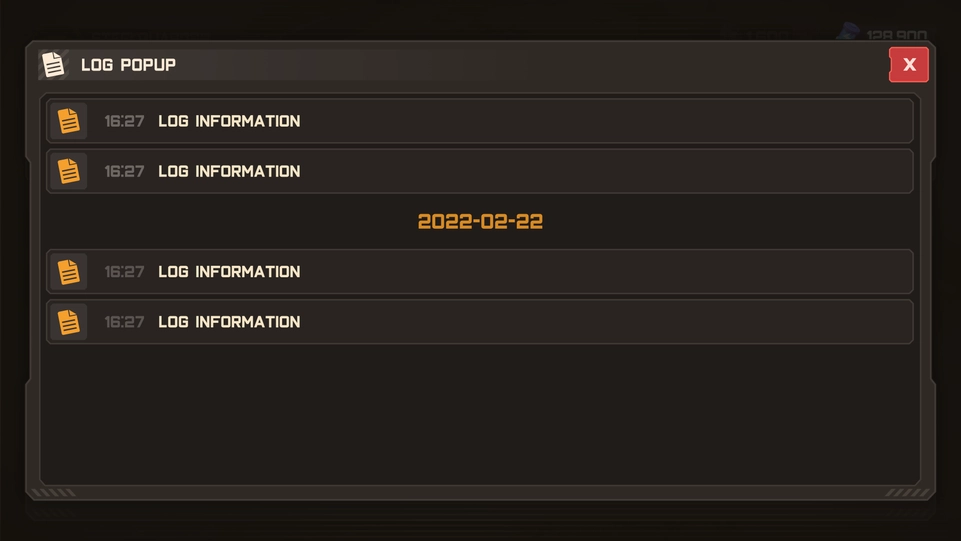This screenshot has height=541, width=961.
Task: Open the topmost LOG INFORMATION entry
Action: (480, 121)
